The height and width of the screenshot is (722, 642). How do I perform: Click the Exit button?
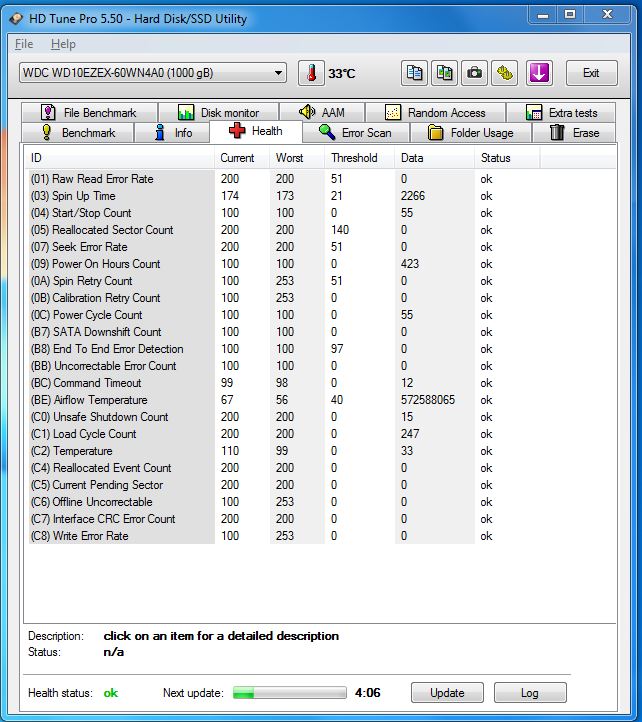tap(591, 73)
